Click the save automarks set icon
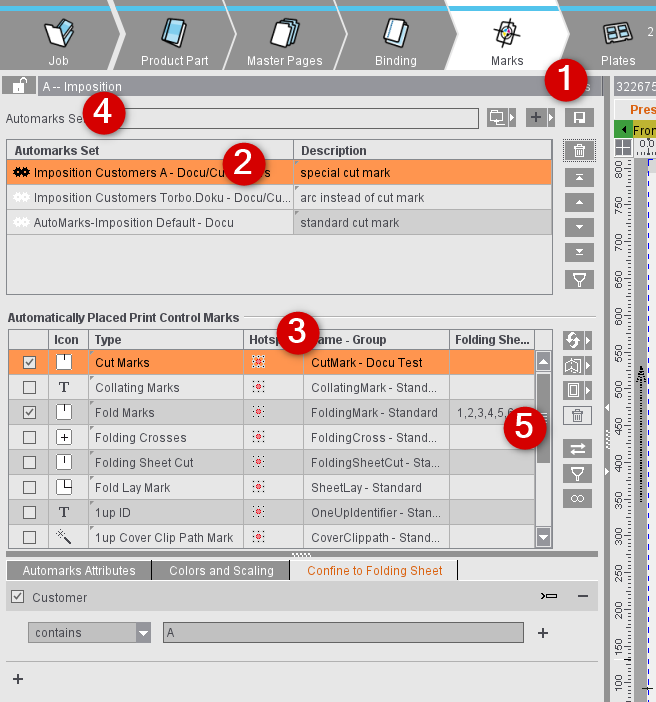Image resolution: width=656 pixels, height=702 pixels. [578, 118]
